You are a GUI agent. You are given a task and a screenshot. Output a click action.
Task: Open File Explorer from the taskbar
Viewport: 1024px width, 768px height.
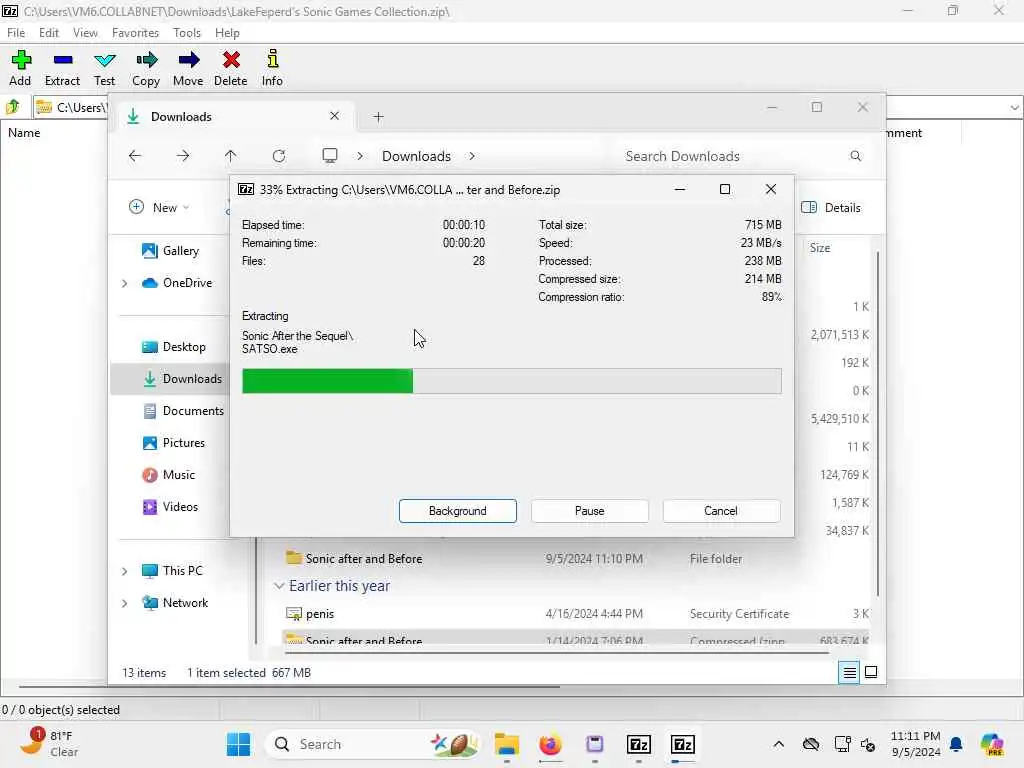click(507, 744)
